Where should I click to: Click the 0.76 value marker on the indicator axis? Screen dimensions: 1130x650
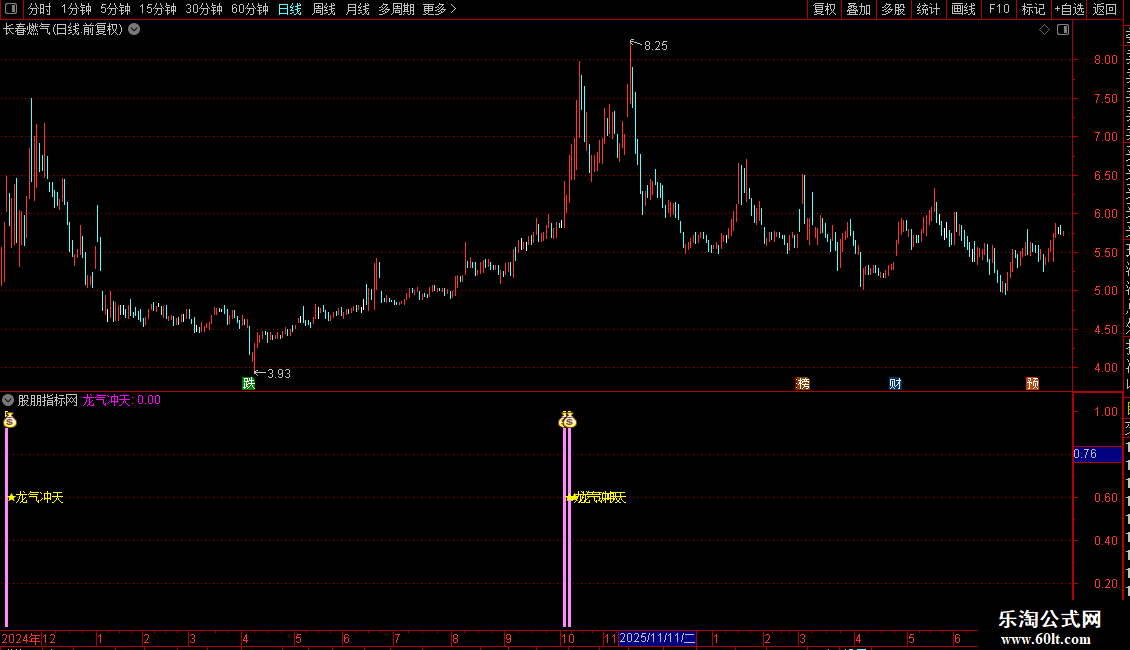point(1097,454)
